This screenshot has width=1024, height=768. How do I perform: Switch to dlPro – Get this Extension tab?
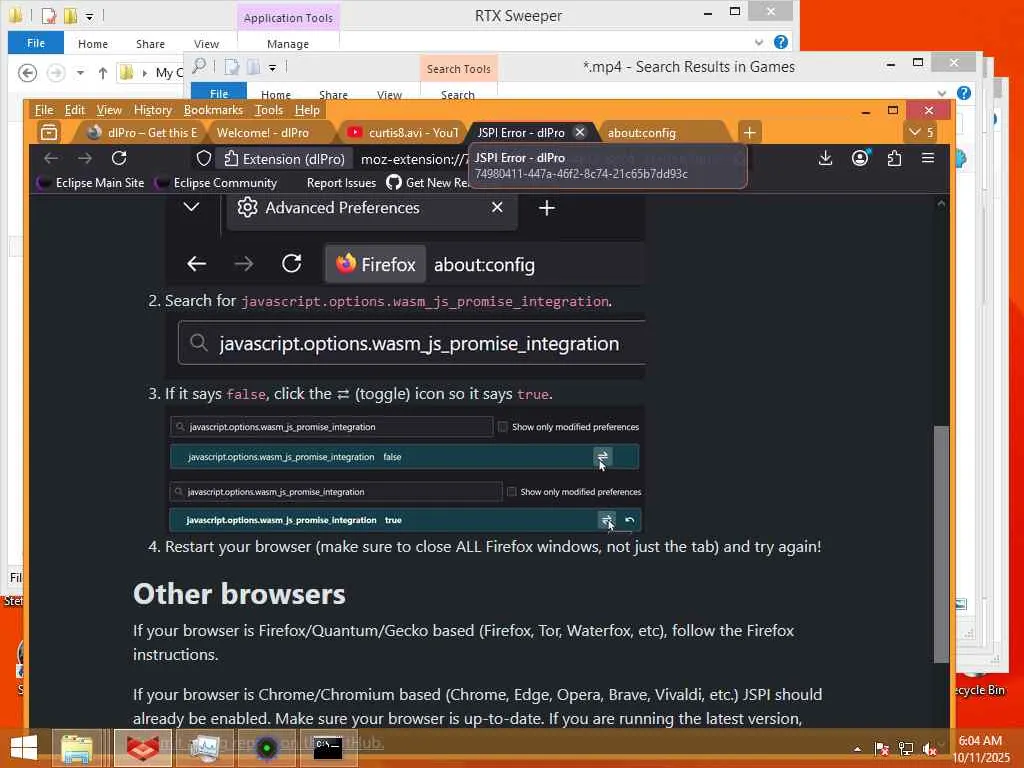pyautogui.click(x=142, y=133)
